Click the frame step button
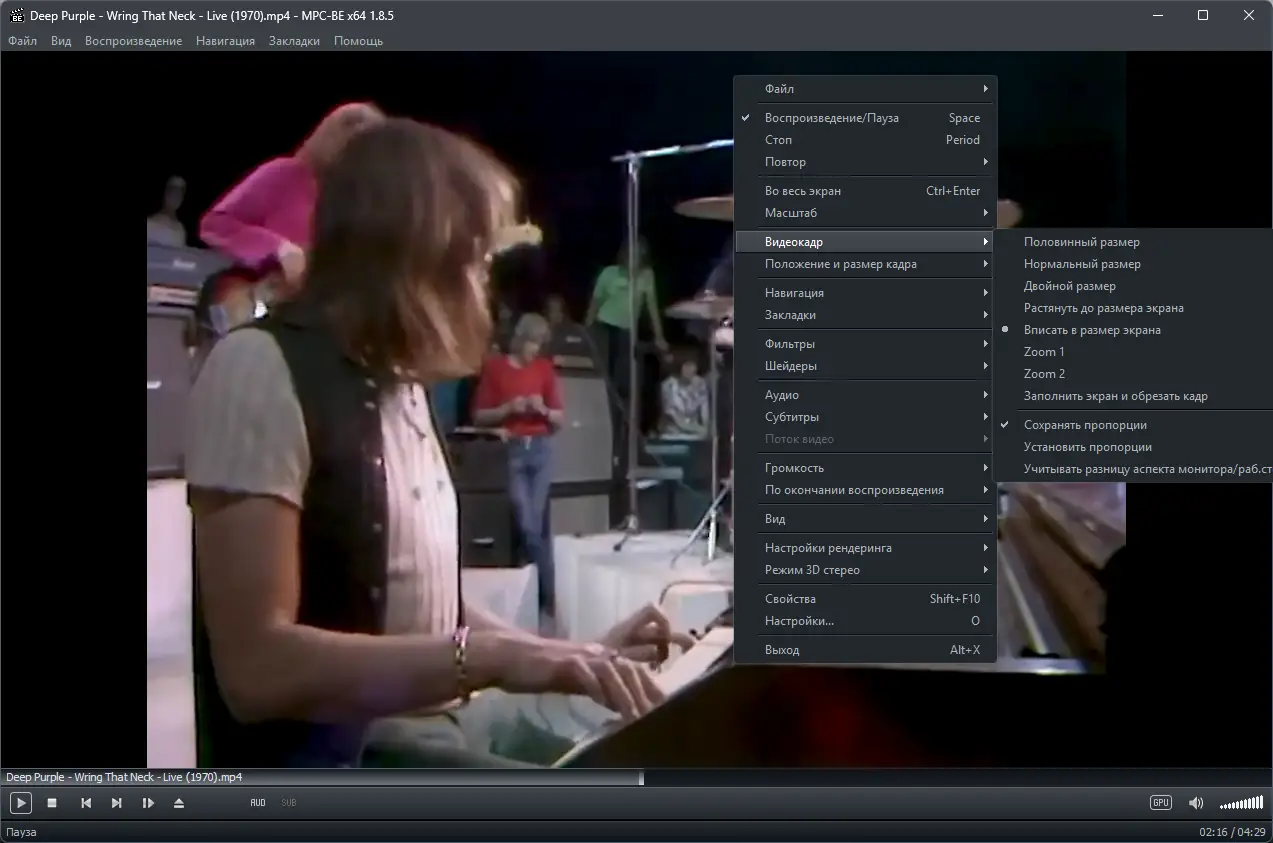Viewport: 1273px width, 843px height. click(x=148, y=803)
